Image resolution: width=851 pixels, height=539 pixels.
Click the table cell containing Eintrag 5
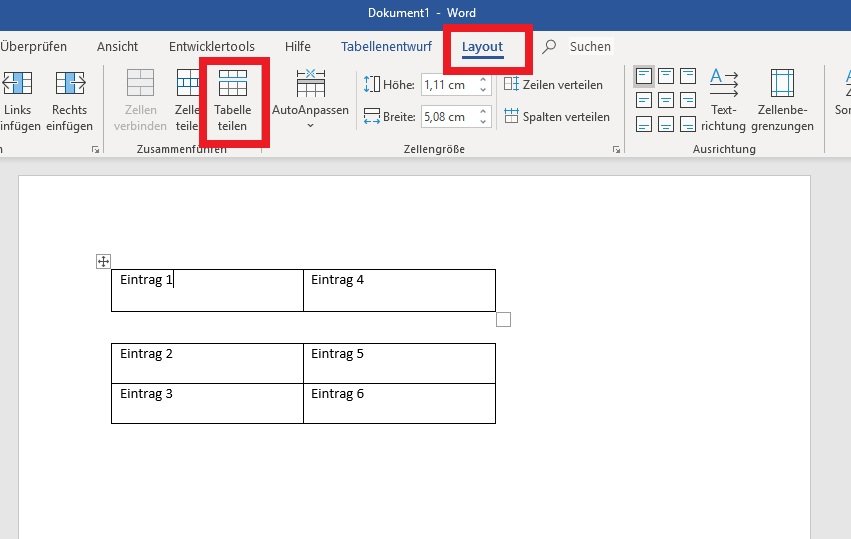(399, 363)
